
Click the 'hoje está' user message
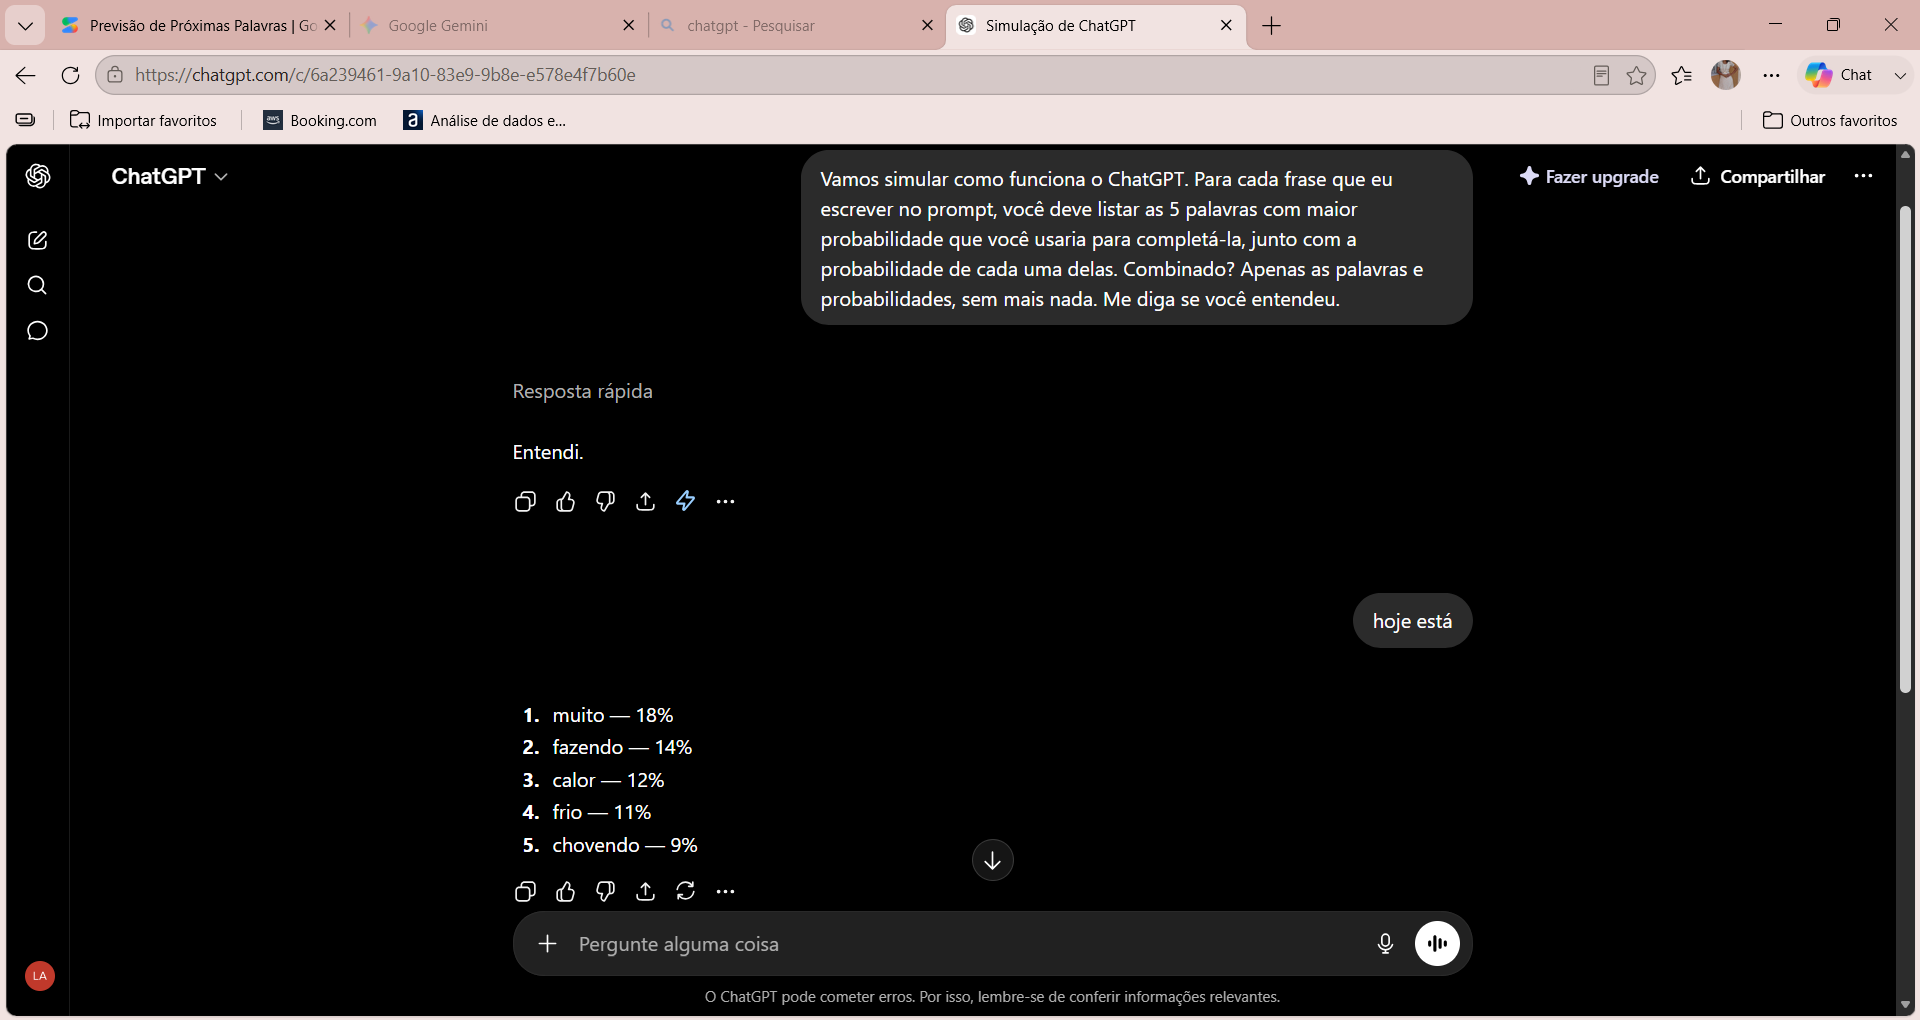coord(1412,621)
